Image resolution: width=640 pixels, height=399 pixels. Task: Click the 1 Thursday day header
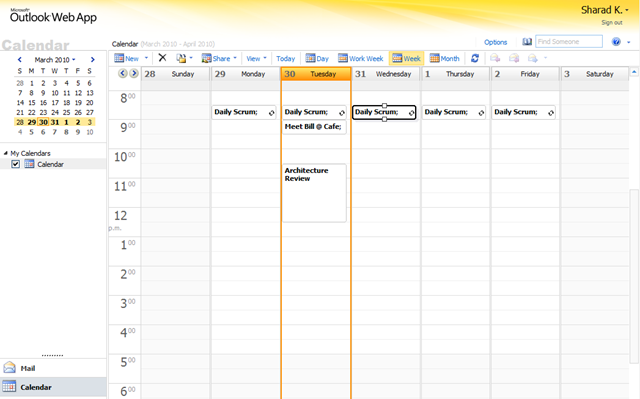click(x=456, y=74)
